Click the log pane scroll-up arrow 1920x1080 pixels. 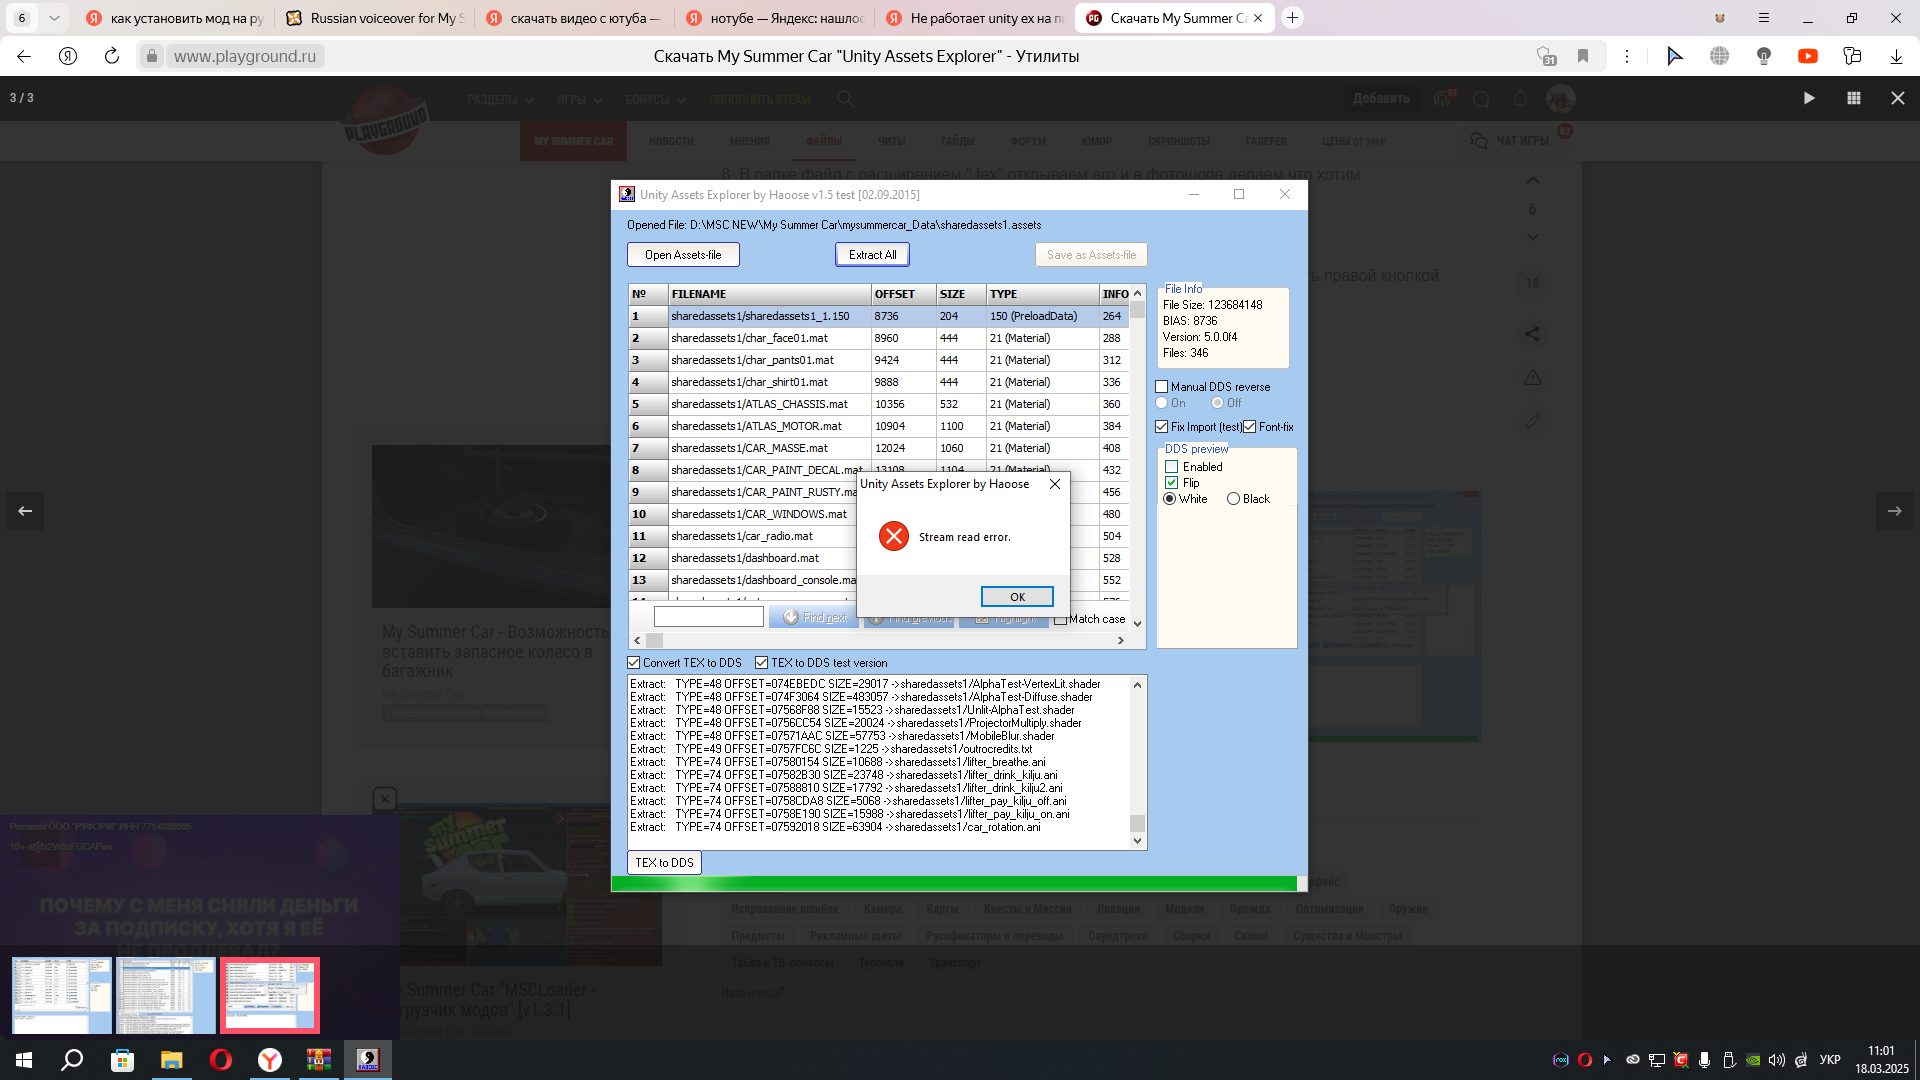coord(1137,685)
